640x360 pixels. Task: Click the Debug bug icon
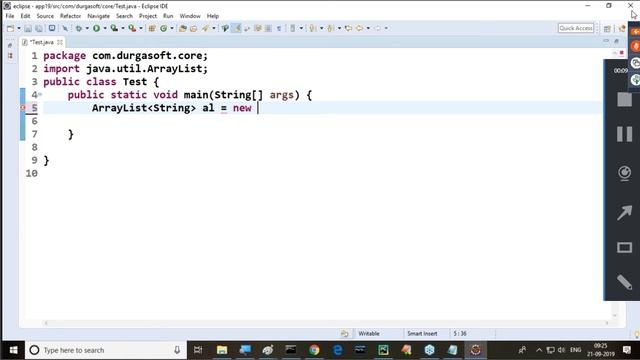click(x=79, y=28)
